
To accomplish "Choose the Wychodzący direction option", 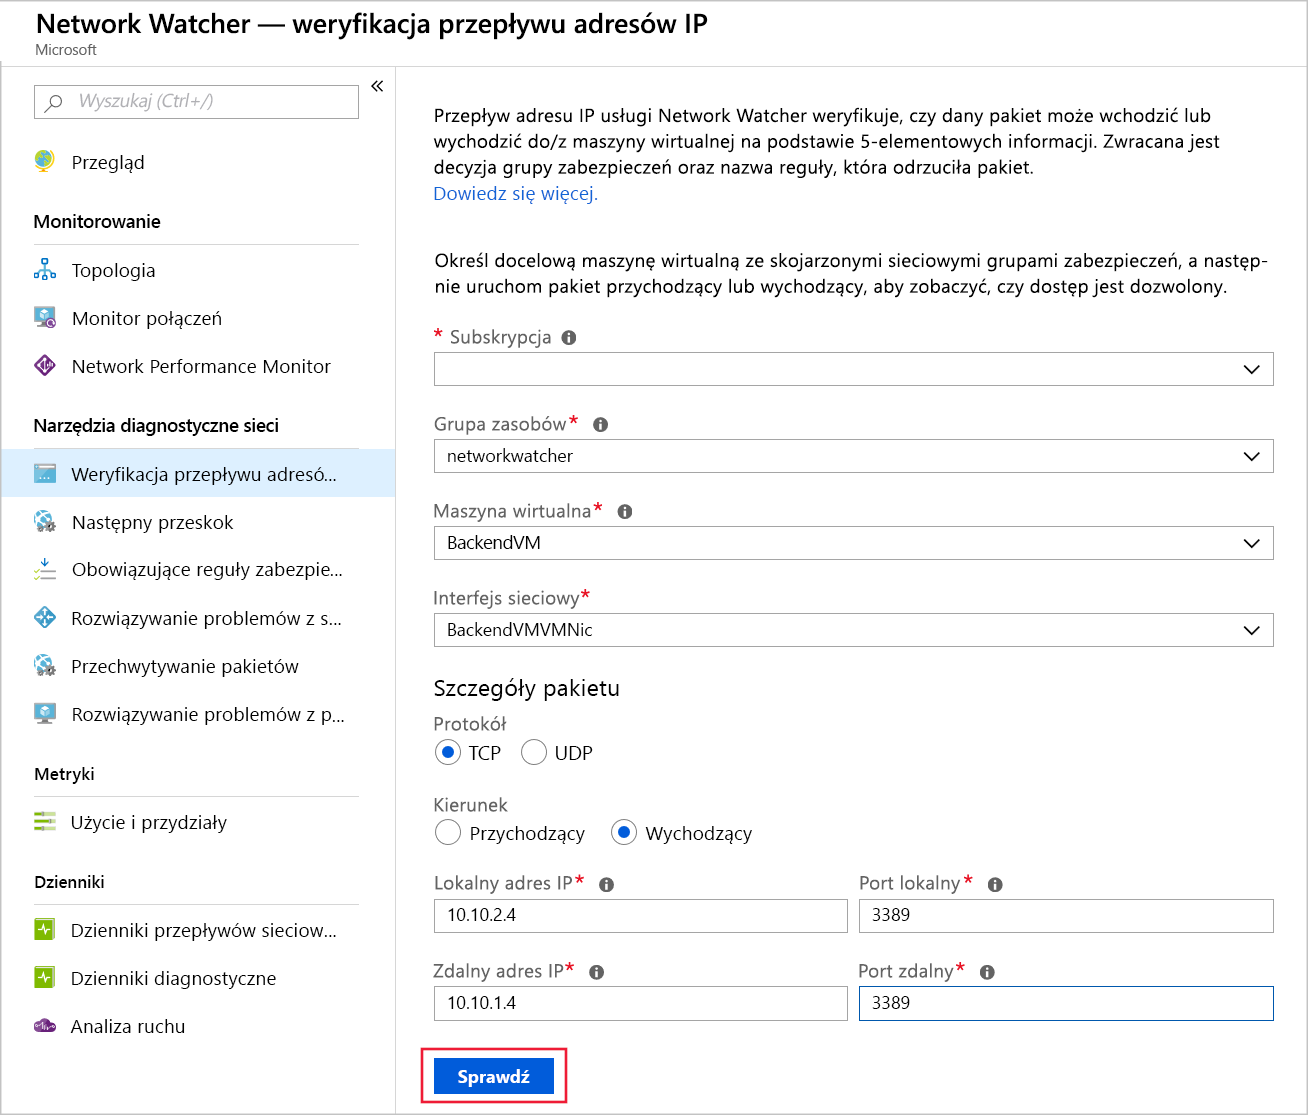I will (x=624, y=832).
